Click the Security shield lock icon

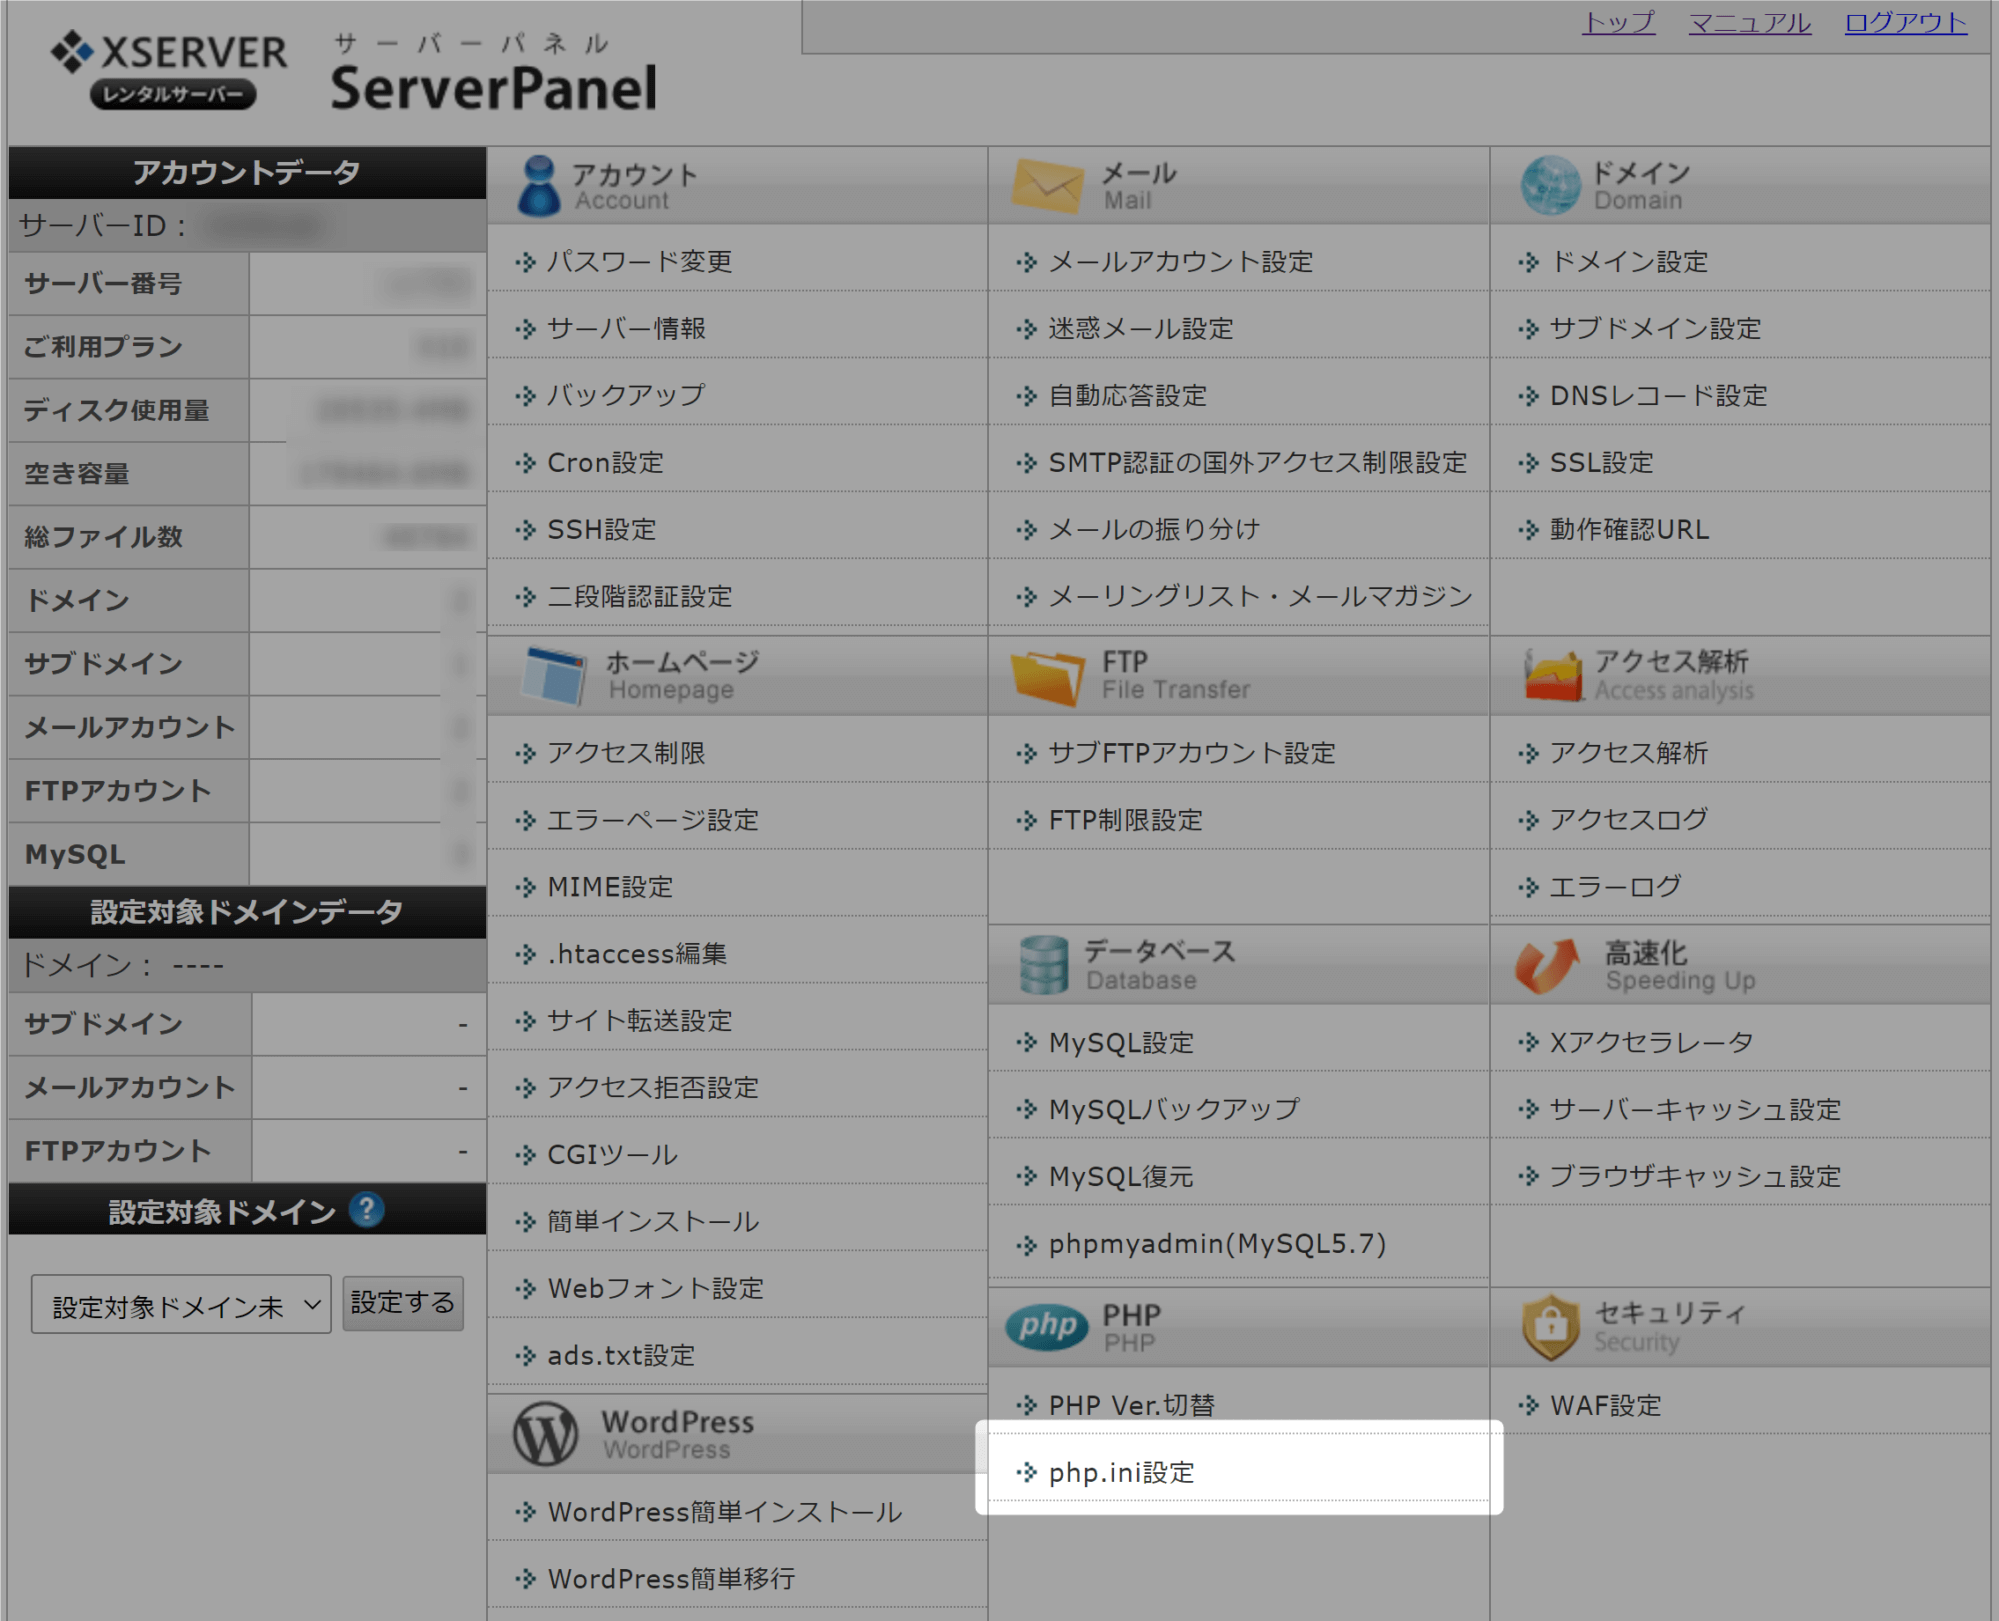pyautogui.click(x=1550, y=1327)
